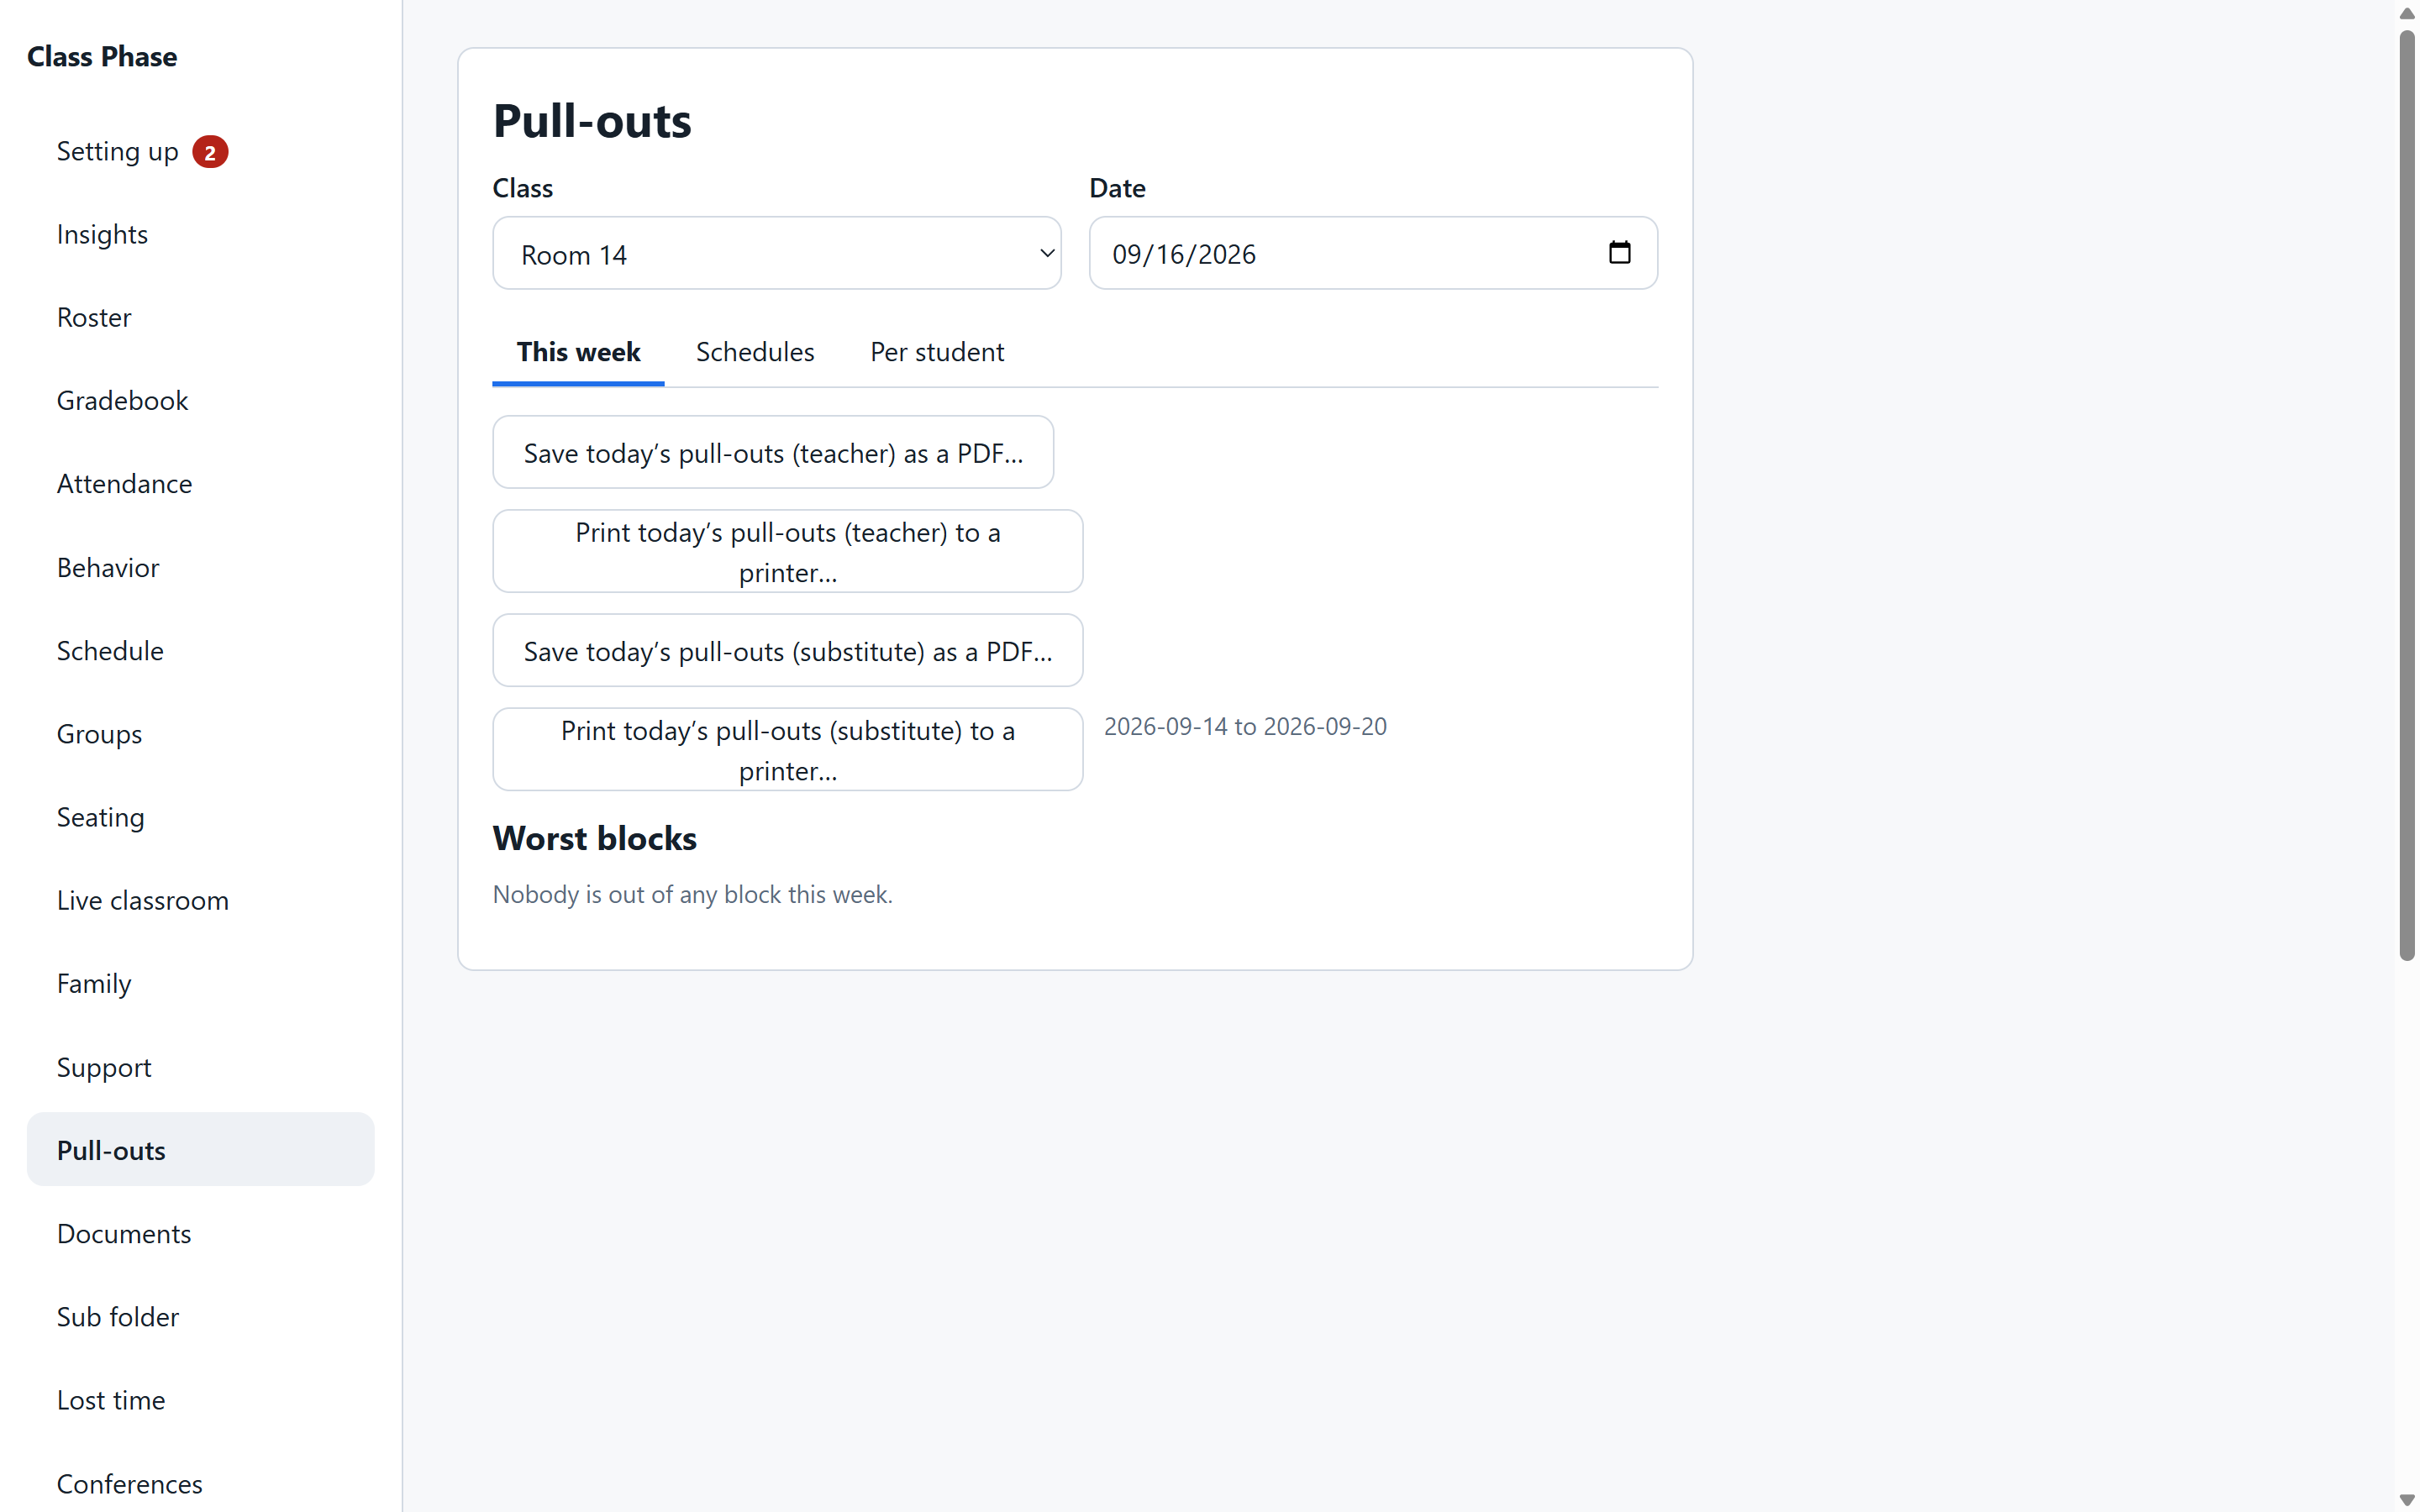
Task: Click the red Setting up notification badge
Action: (210, 152)
